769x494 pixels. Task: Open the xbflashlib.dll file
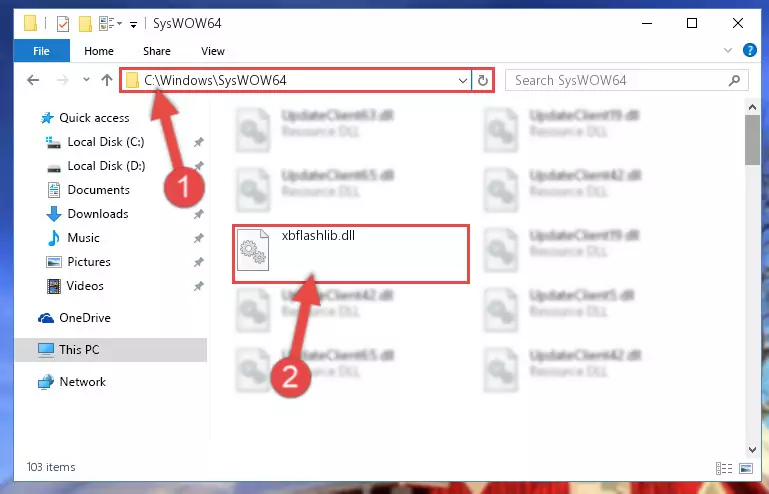(351, 254)
